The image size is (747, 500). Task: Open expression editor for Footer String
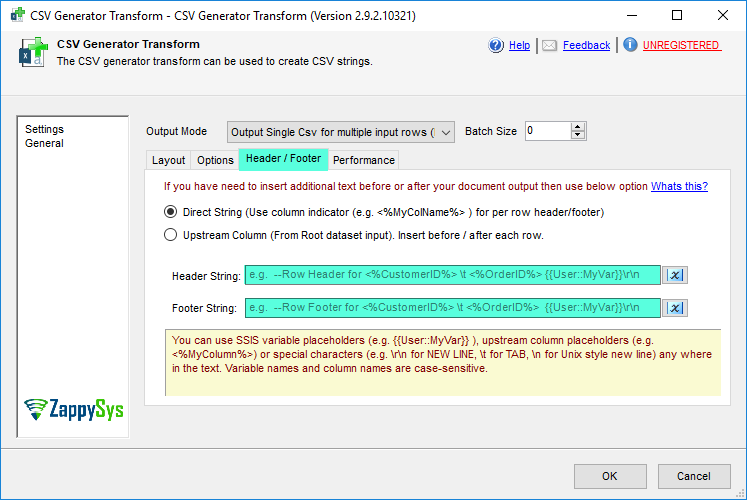(675, 308)
